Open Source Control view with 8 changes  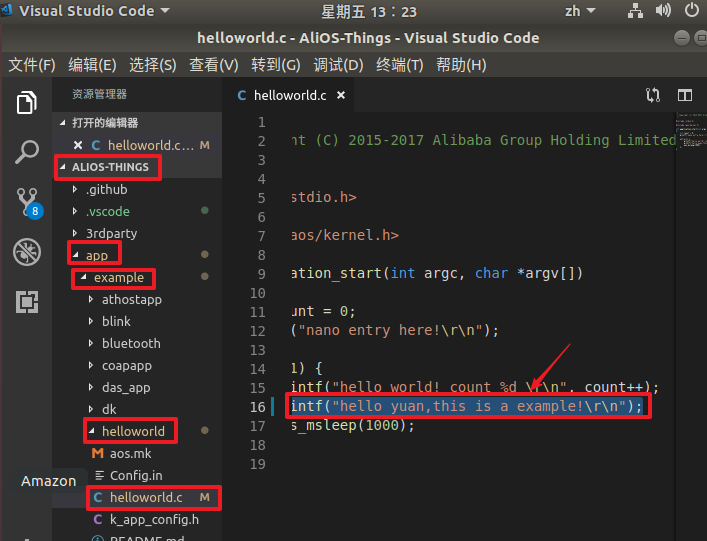[28, 202]
